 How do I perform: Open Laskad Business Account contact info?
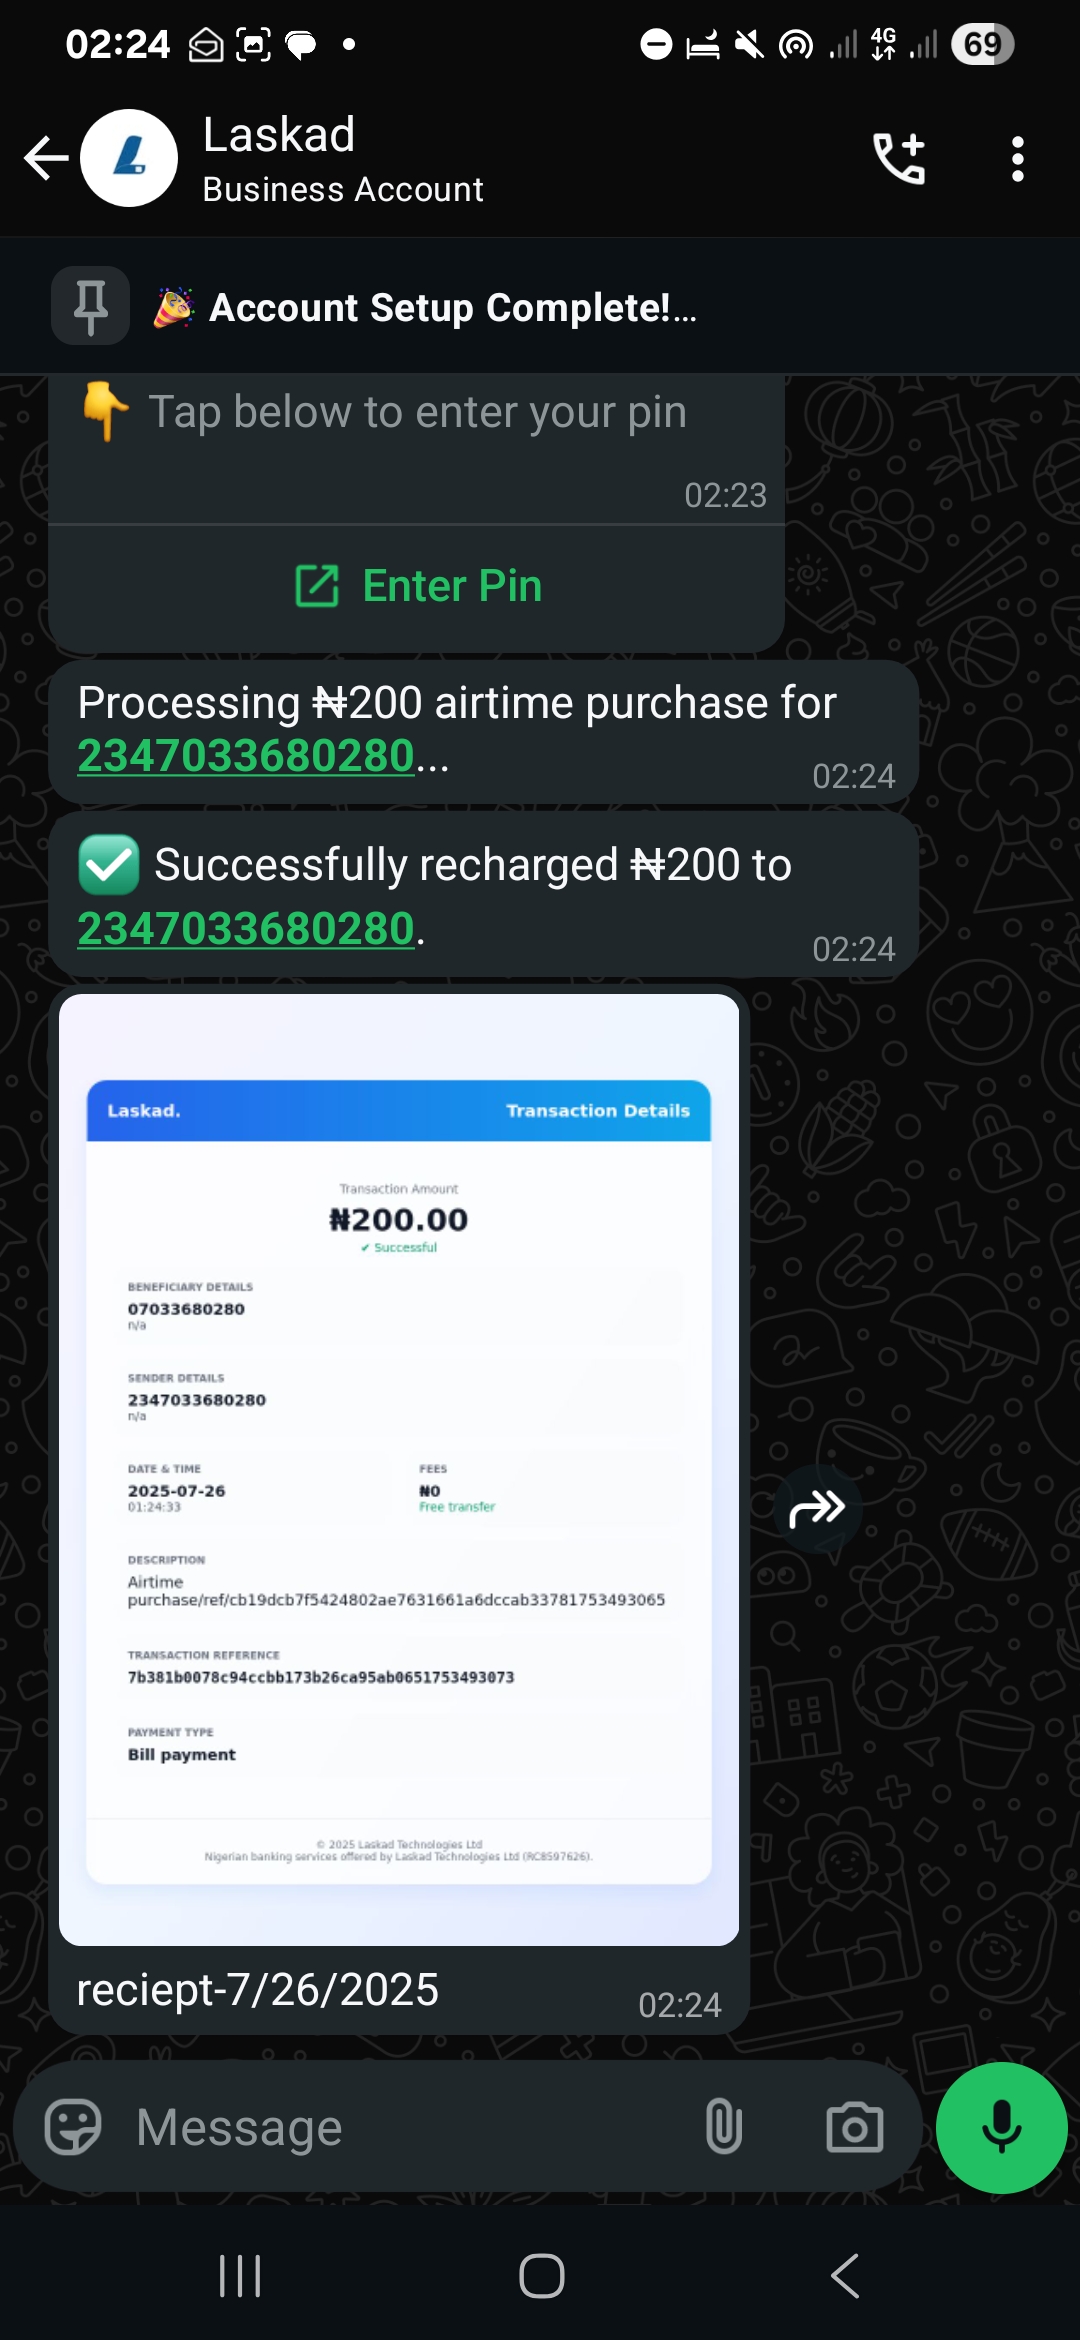[x=342, y=158]
